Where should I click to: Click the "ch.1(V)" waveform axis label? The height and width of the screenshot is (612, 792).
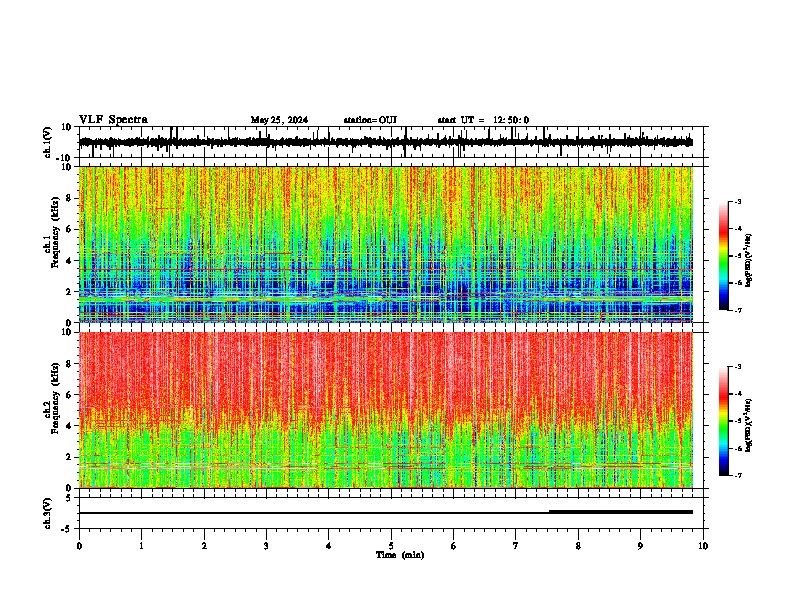tap(48, 142)
